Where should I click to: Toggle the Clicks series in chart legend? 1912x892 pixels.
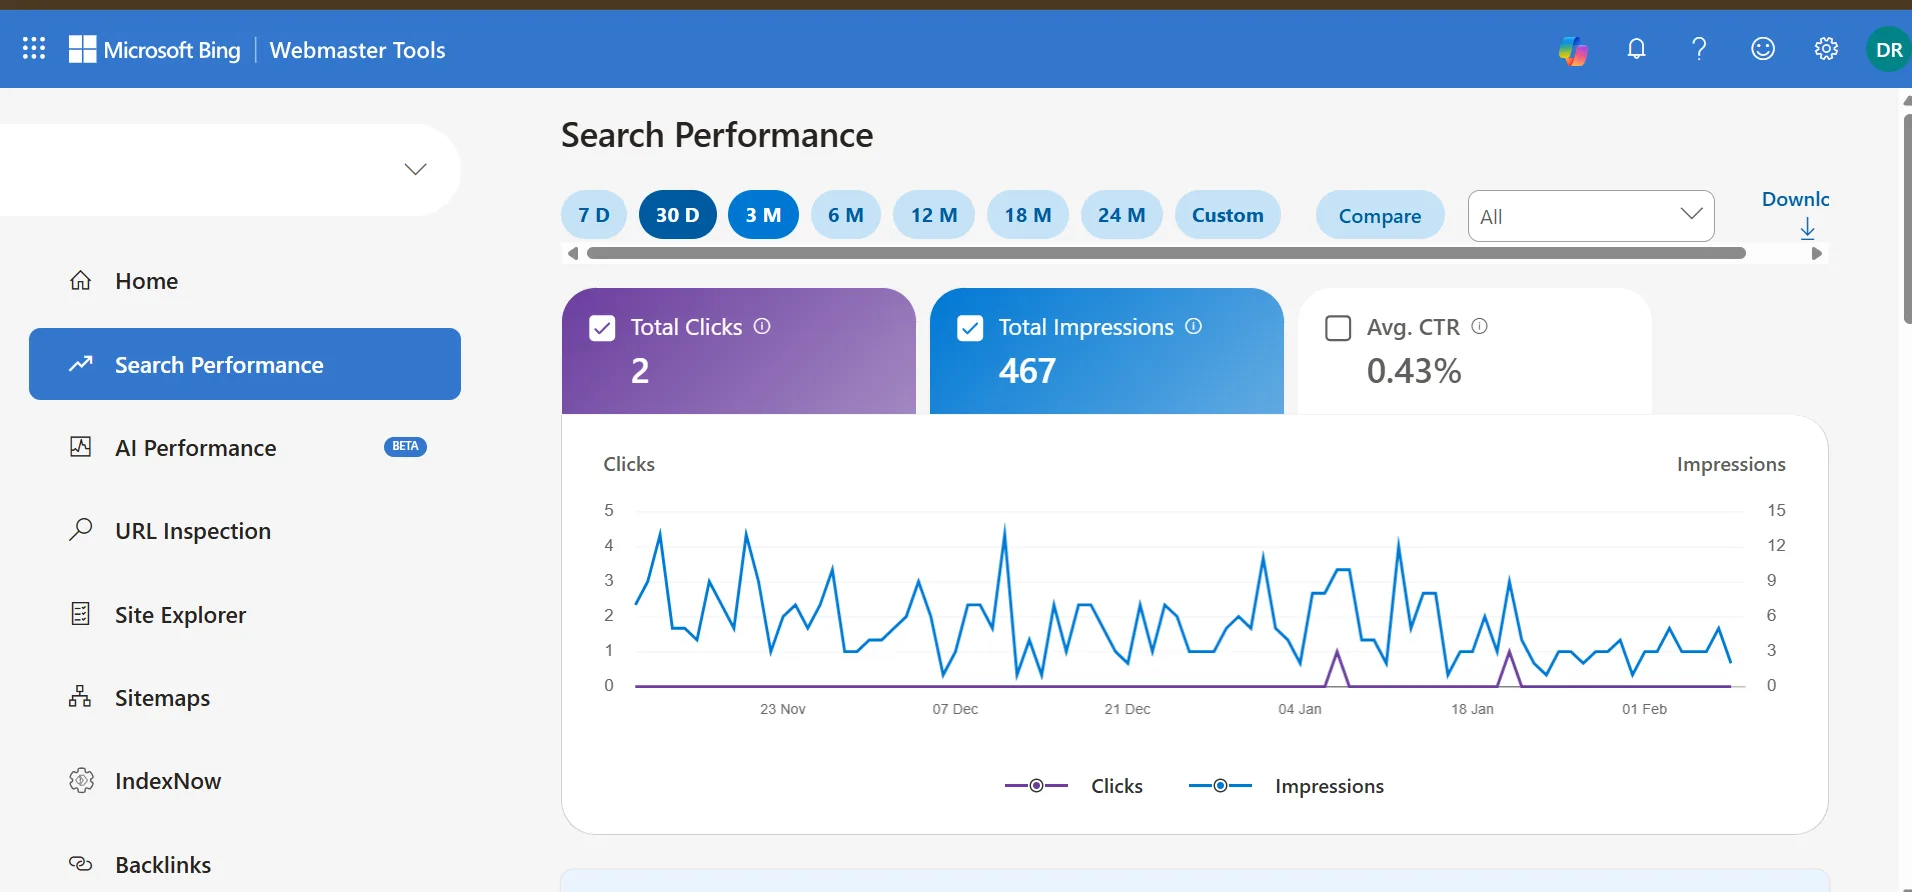[1074, 786]
